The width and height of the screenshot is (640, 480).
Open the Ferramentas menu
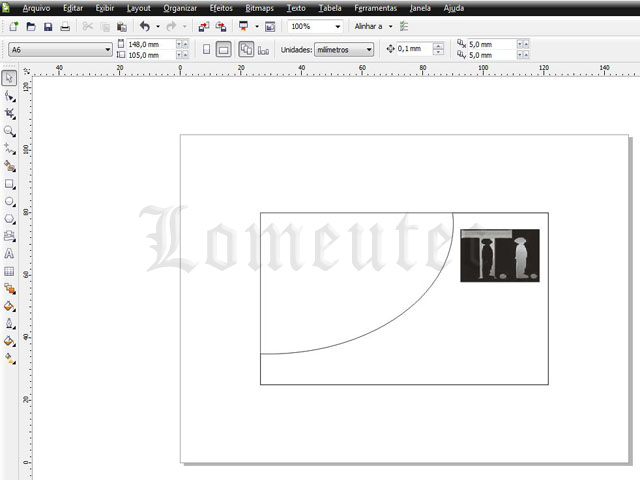click(376, 8)
